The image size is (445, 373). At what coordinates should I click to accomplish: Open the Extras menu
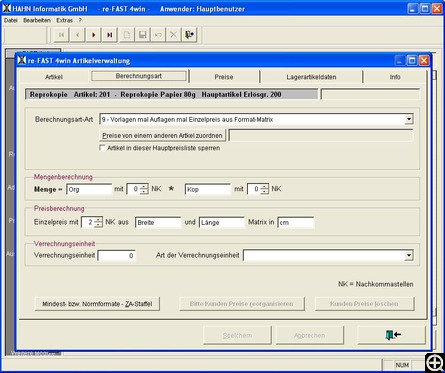tap(64, 20)
